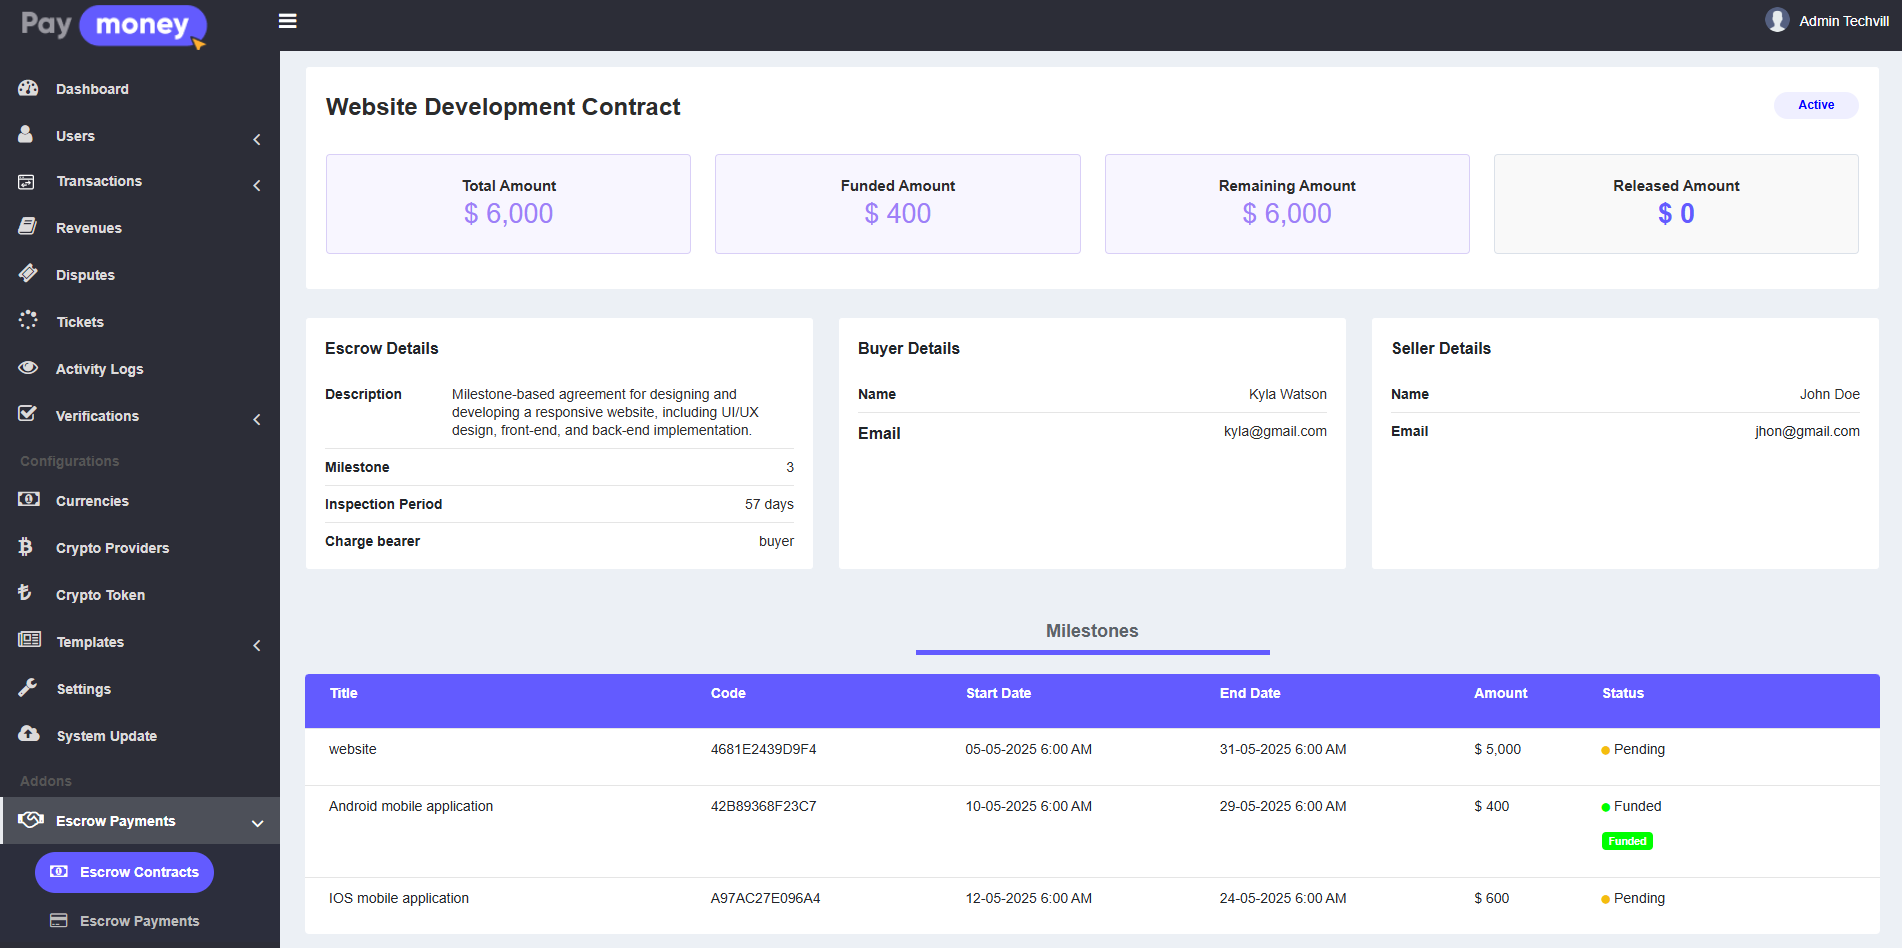1902x948 pixels.
Task: Click the Paymoney logo
Action: click(x=113, y=25)
